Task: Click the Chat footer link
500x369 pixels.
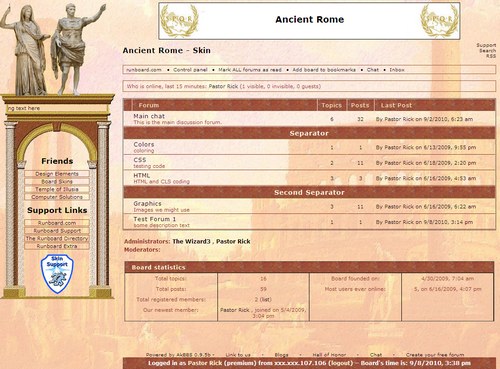Action: pyautogui.click(x=376, y=355)
